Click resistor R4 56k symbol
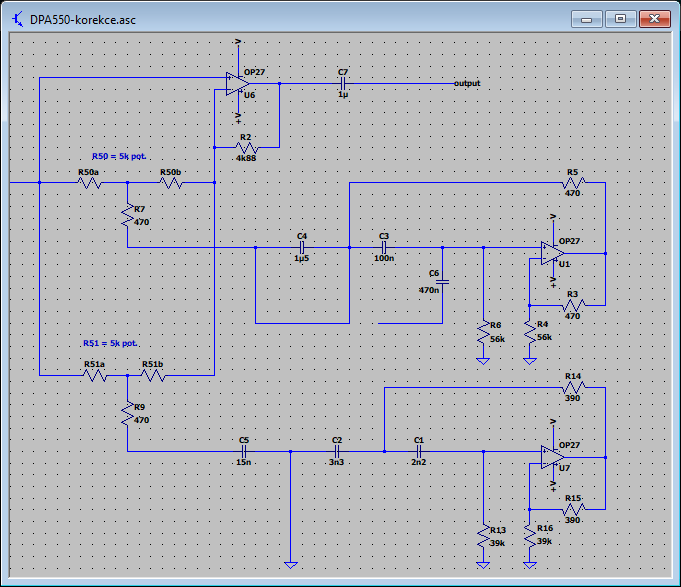Viewport: 681px width, 587px height. click(530, 331)
